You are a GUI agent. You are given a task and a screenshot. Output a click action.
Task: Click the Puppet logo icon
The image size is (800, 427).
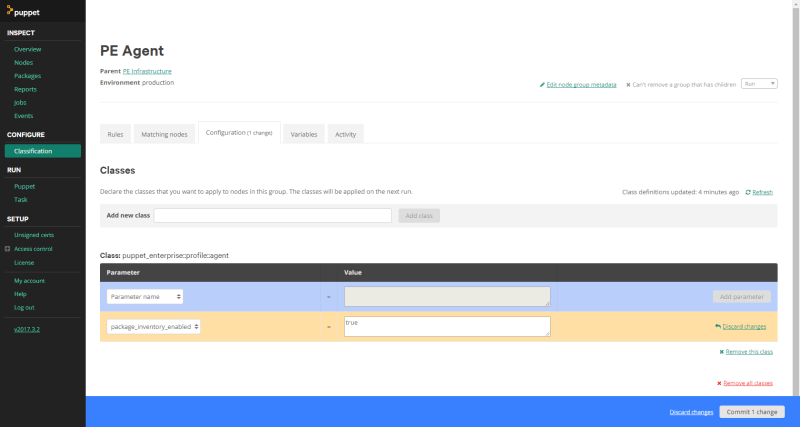[11, 11]
